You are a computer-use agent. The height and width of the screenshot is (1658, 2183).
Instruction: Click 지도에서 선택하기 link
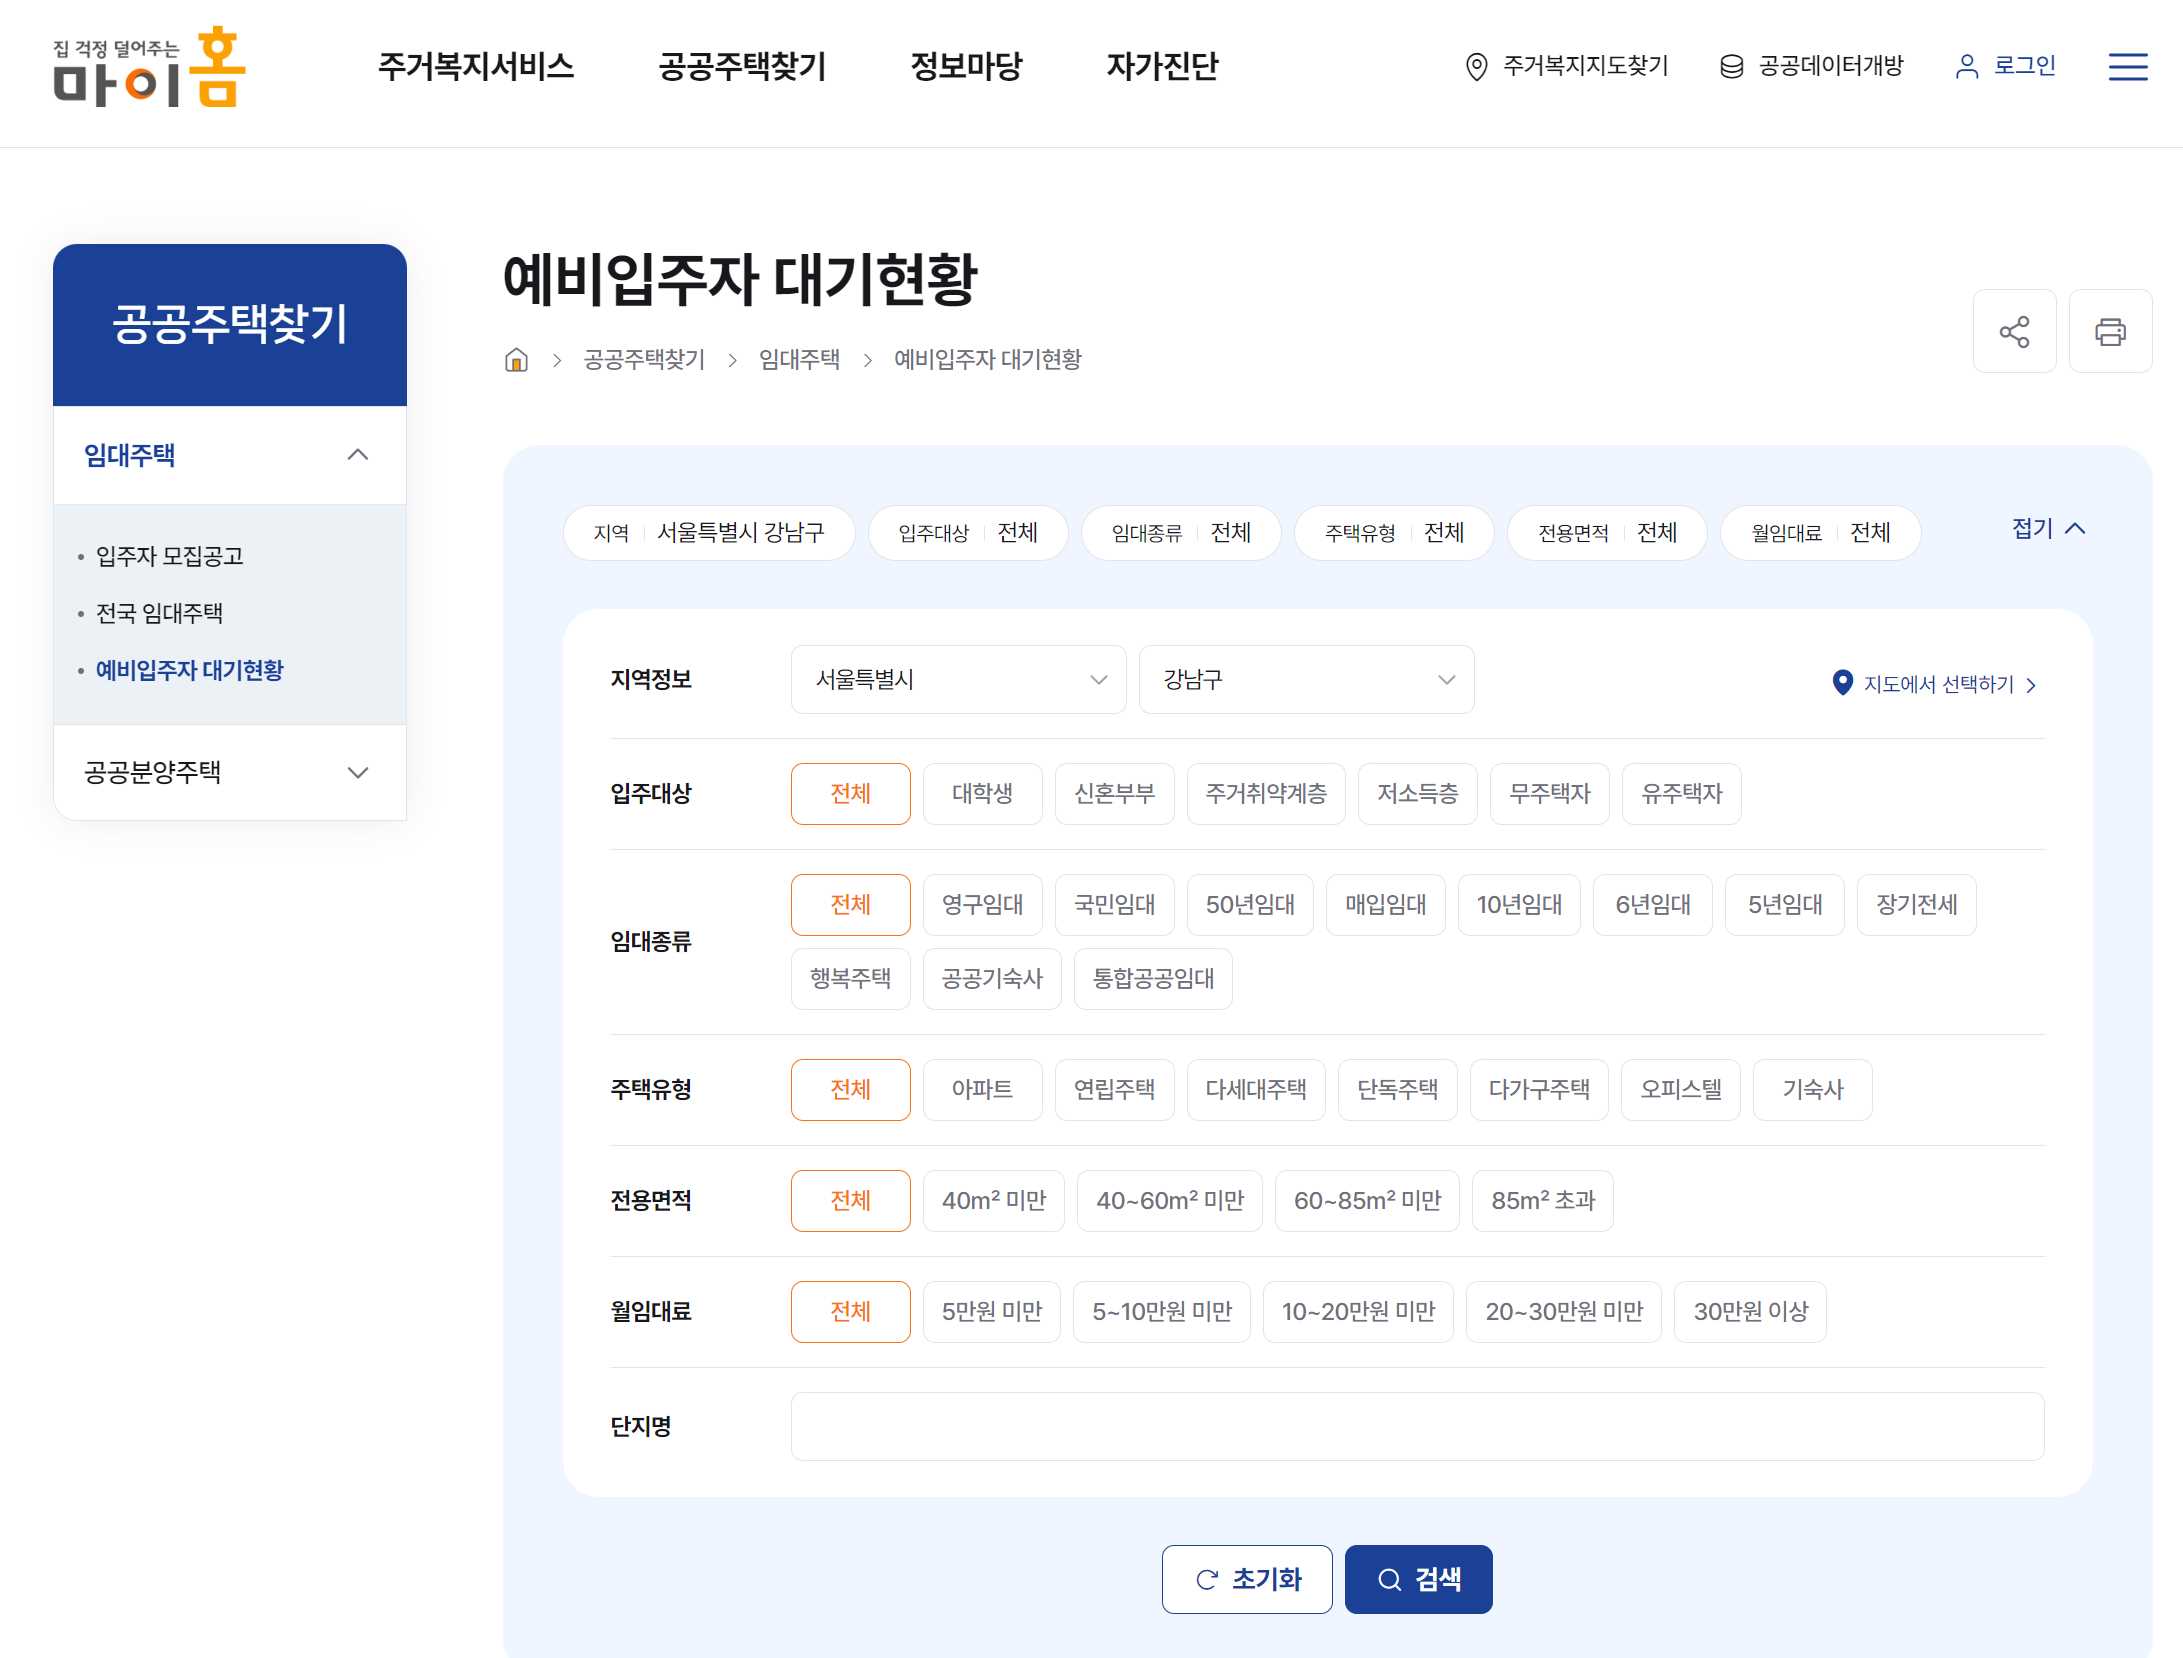point(1937,684)
